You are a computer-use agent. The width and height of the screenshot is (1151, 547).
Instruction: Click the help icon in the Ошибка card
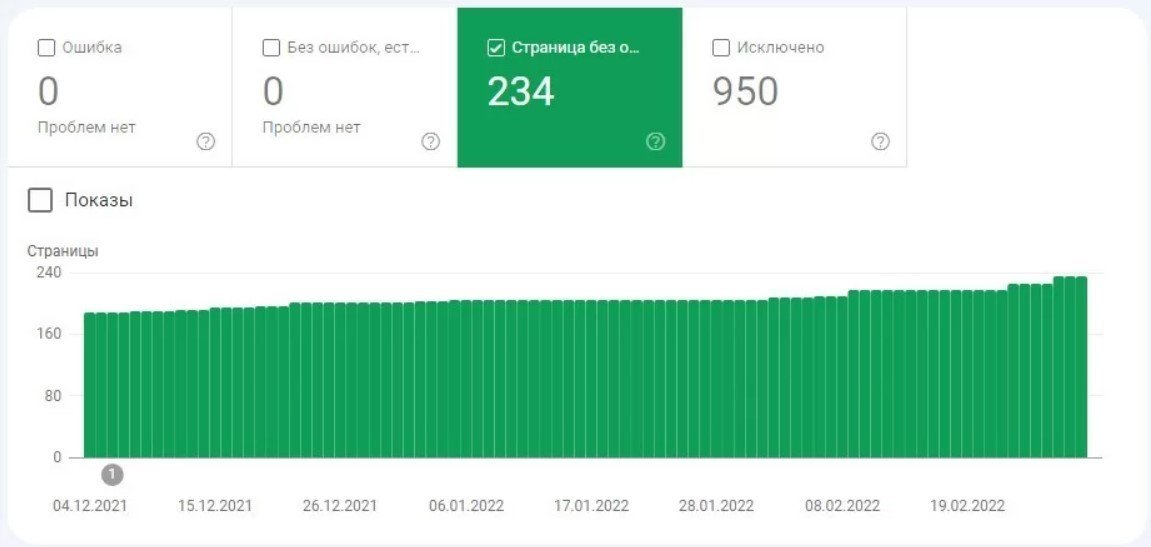pos(206,142)
